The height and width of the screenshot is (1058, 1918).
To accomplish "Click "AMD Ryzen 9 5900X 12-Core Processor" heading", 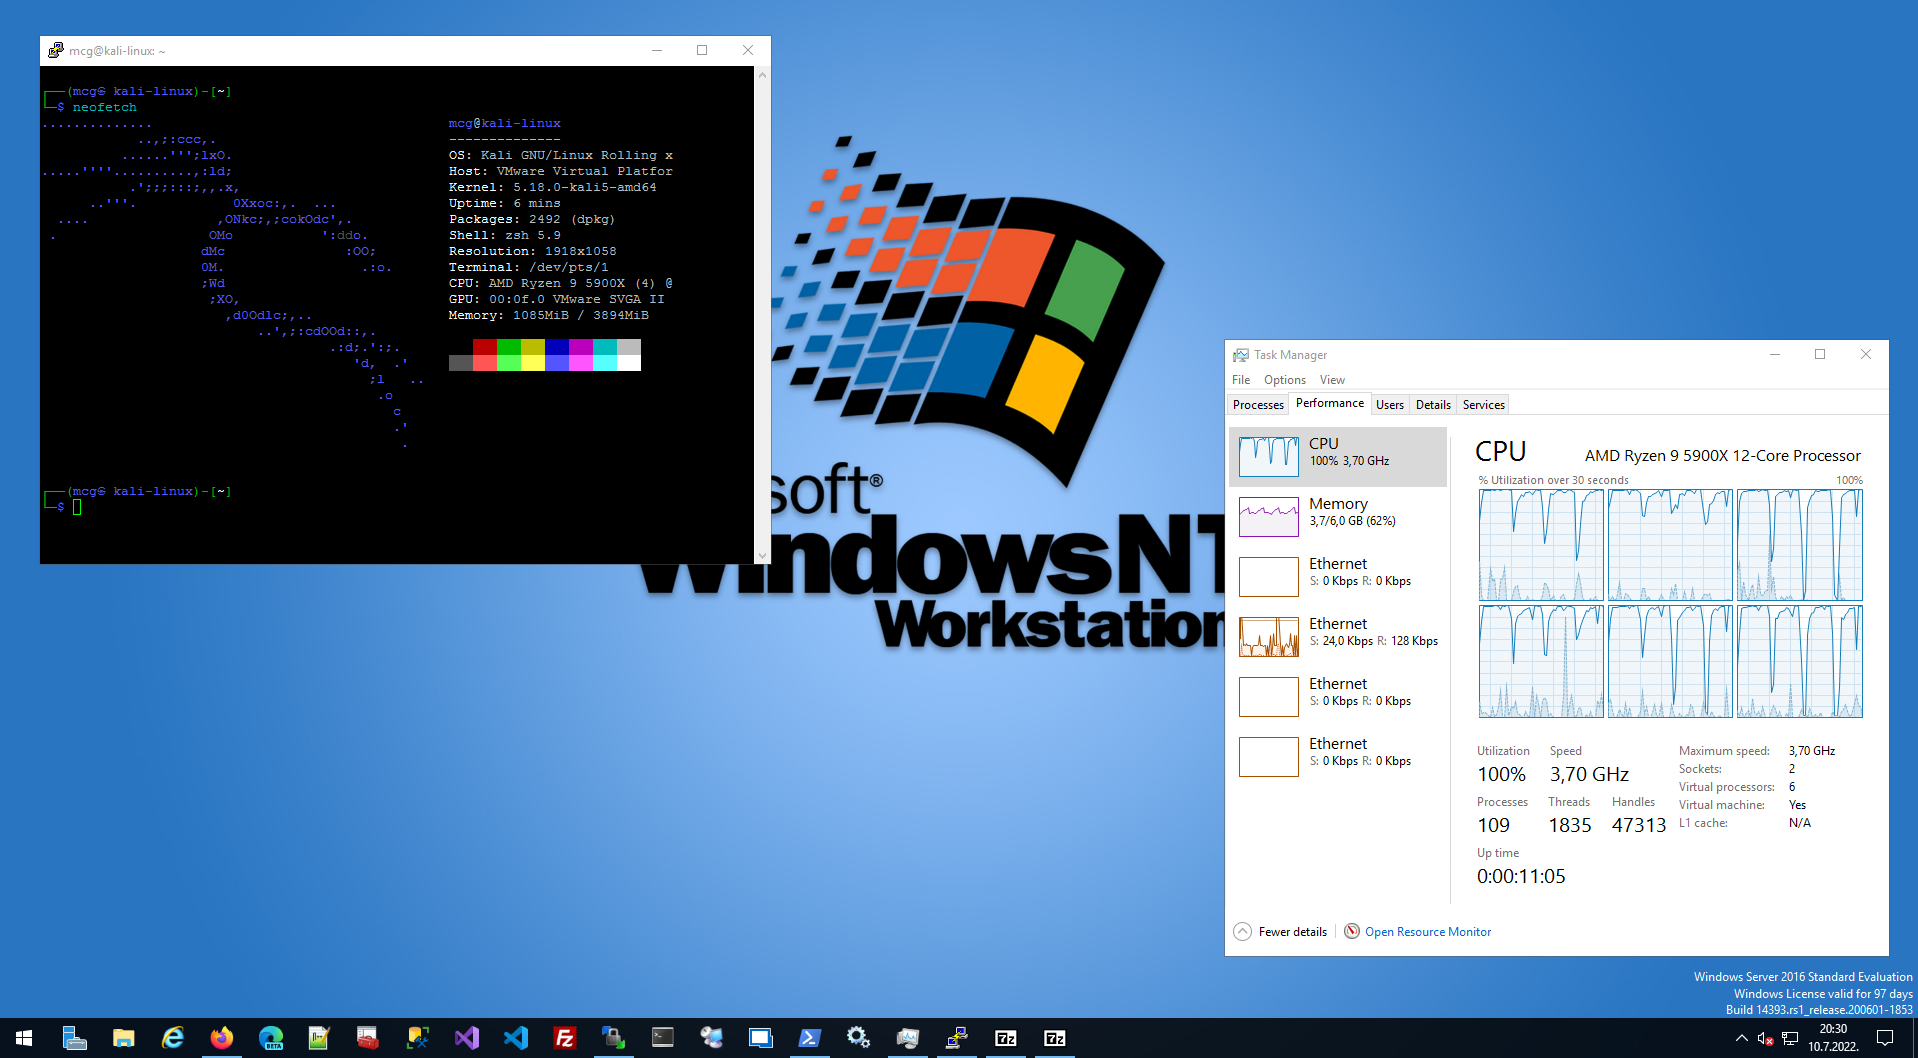I will tap(1723, 456).
